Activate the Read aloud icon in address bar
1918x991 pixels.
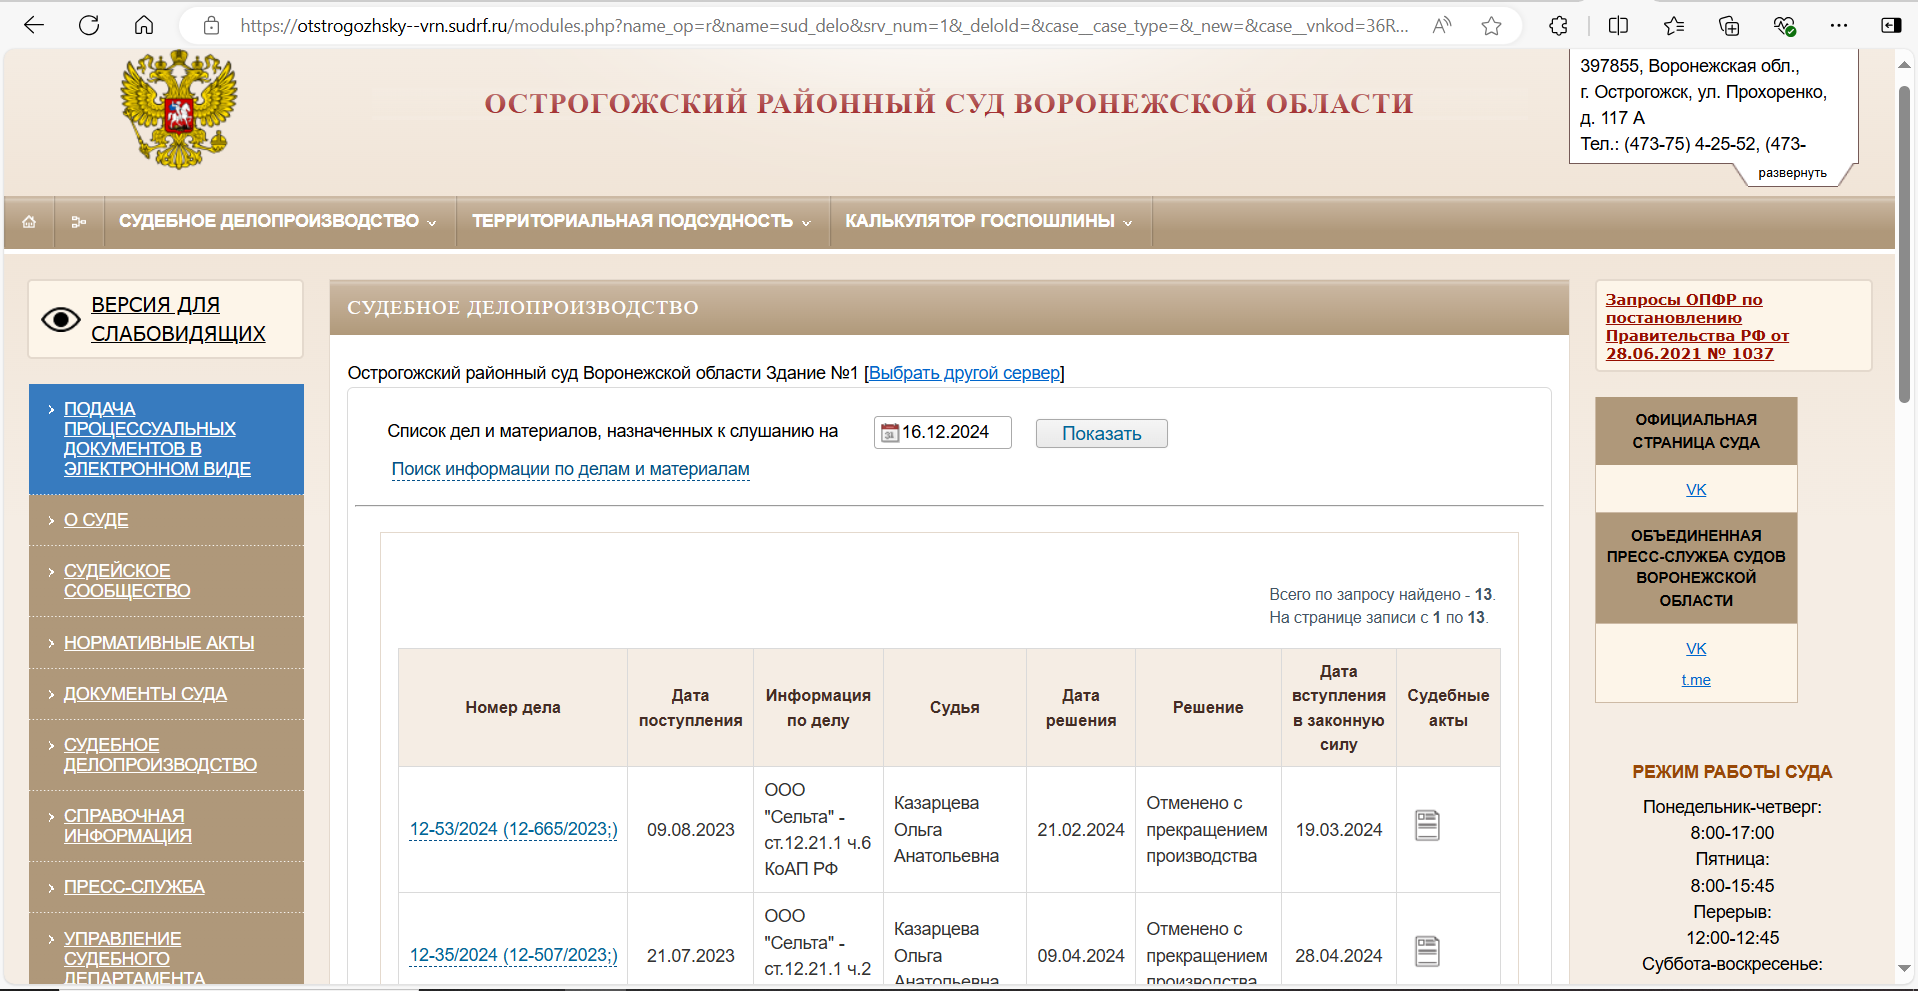1441,26
